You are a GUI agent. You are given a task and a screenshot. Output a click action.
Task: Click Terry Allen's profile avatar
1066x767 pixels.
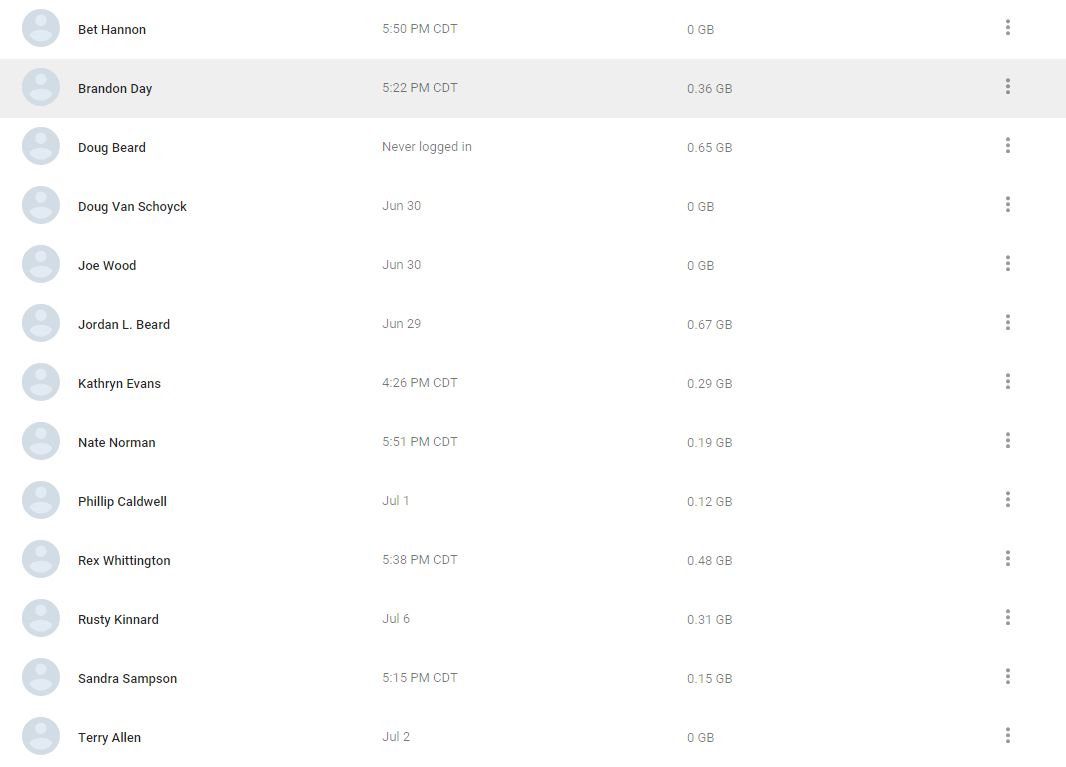(41, 736)
